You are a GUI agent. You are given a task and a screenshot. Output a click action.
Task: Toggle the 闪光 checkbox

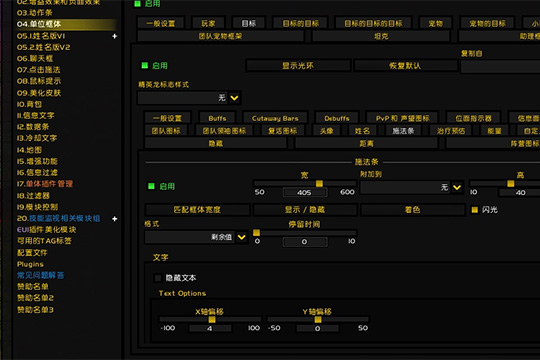[x=475, y=210]
